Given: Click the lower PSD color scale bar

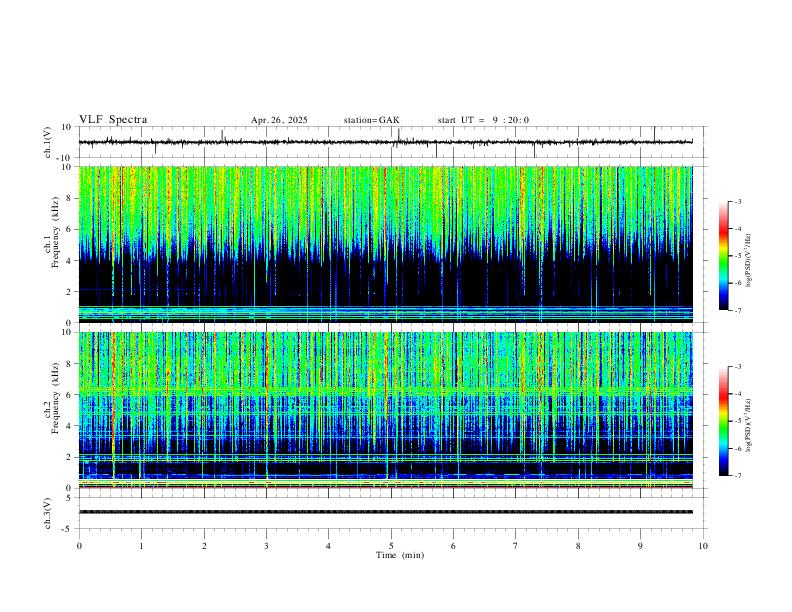Looking at the screenshot, I should [723, 421].
